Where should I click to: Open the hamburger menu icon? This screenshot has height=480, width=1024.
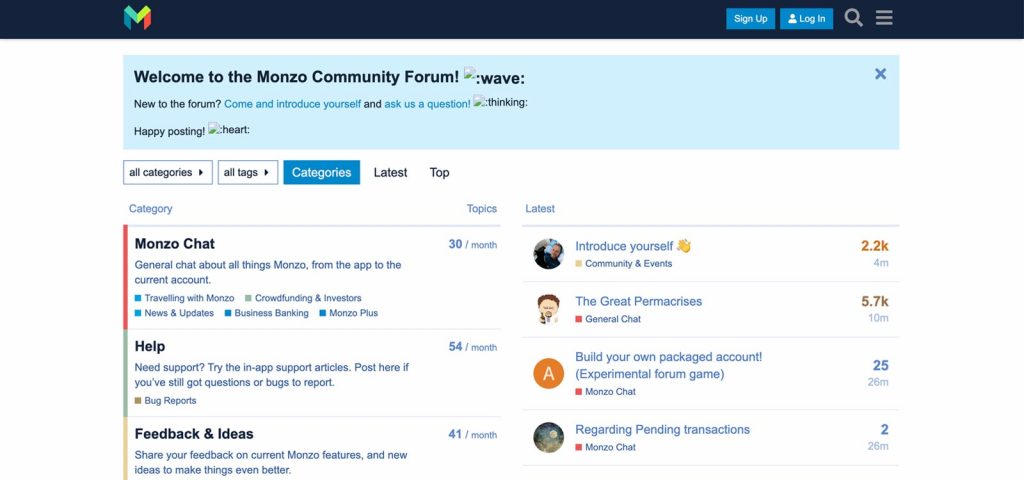(884, 18)
